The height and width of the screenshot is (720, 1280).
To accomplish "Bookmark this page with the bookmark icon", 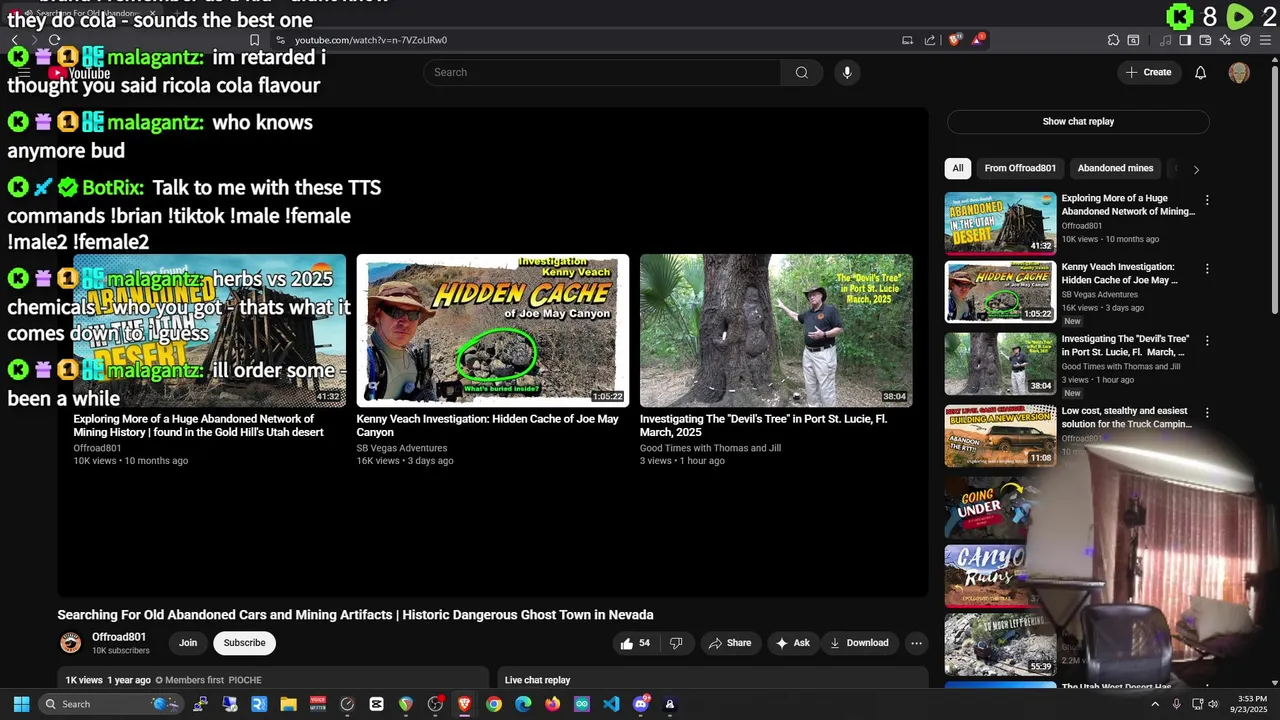I will (255, 40).
